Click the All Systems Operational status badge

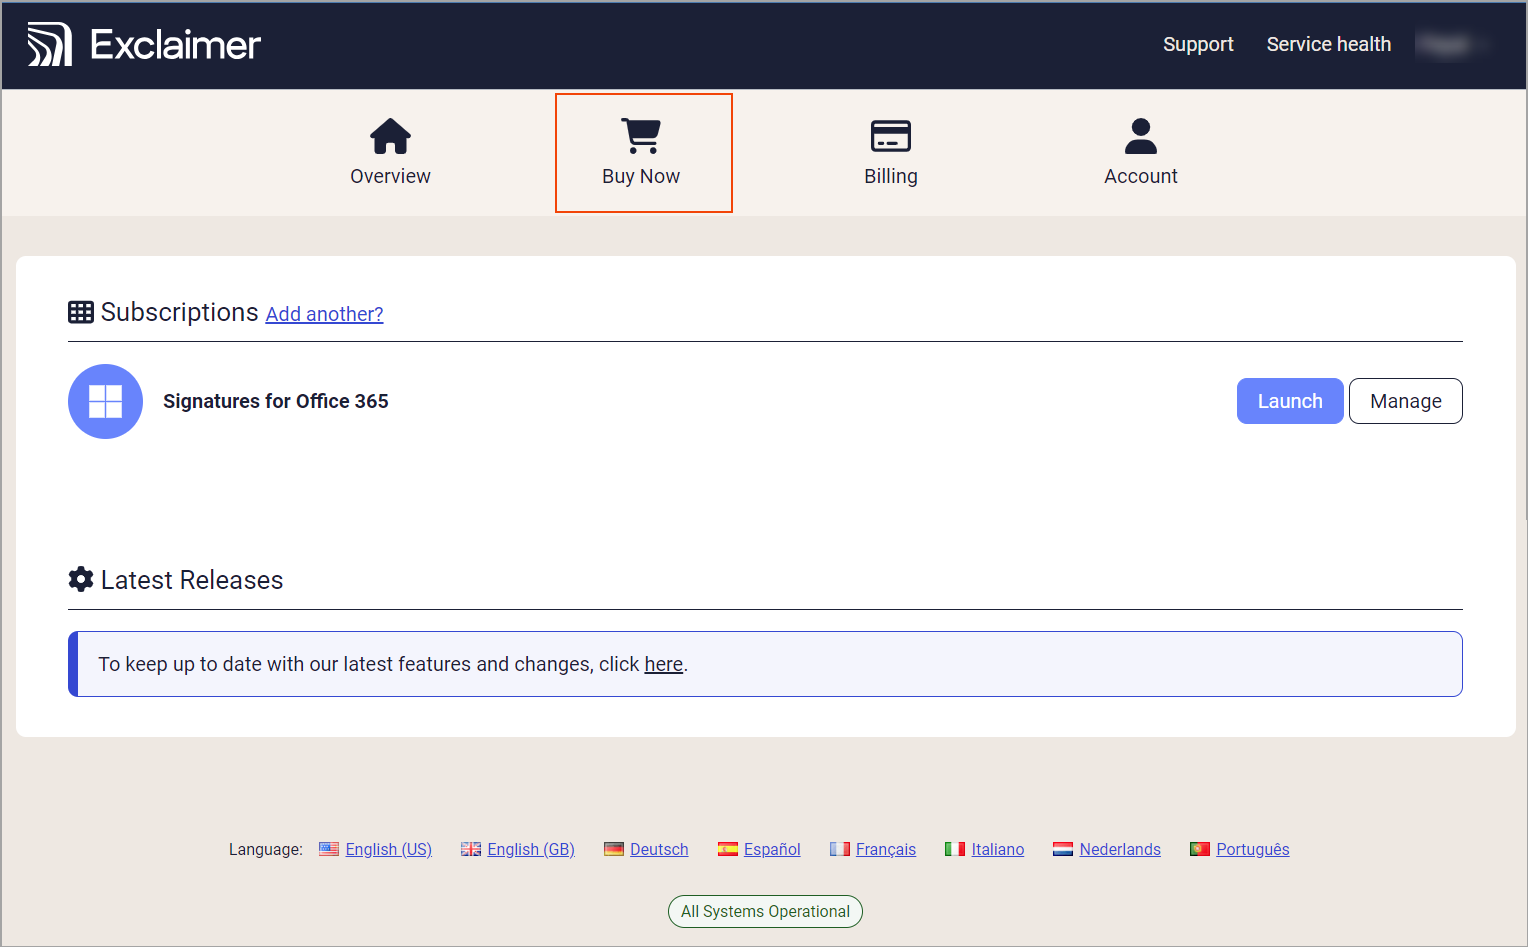[765, 911]
